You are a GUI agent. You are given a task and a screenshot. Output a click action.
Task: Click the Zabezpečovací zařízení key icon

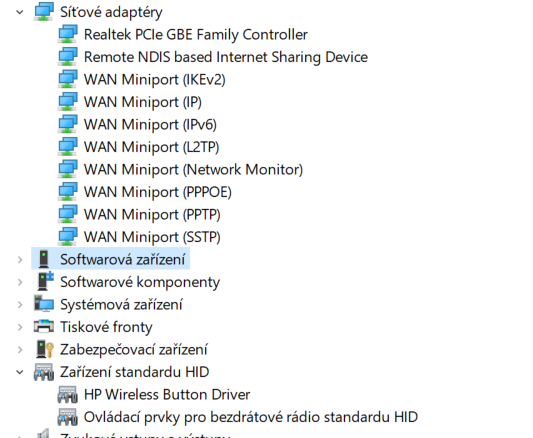[45, 349]
